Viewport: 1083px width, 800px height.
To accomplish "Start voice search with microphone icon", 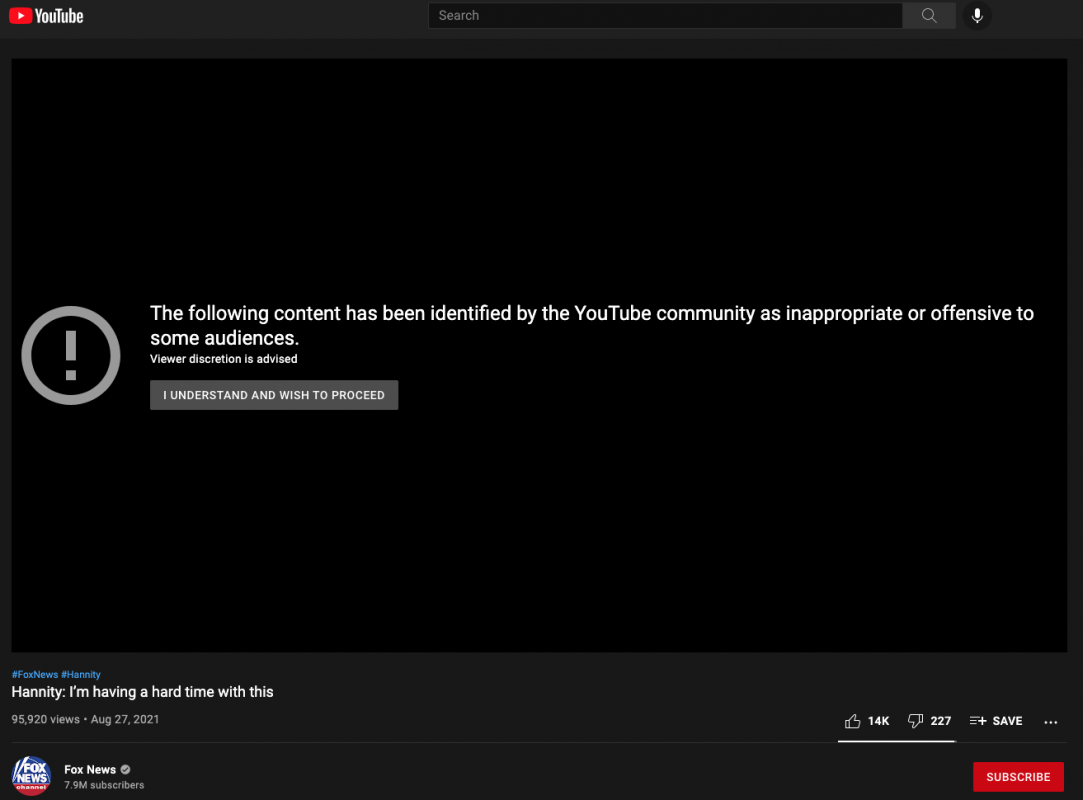I will pyautogui.click(x=977, y=15).
